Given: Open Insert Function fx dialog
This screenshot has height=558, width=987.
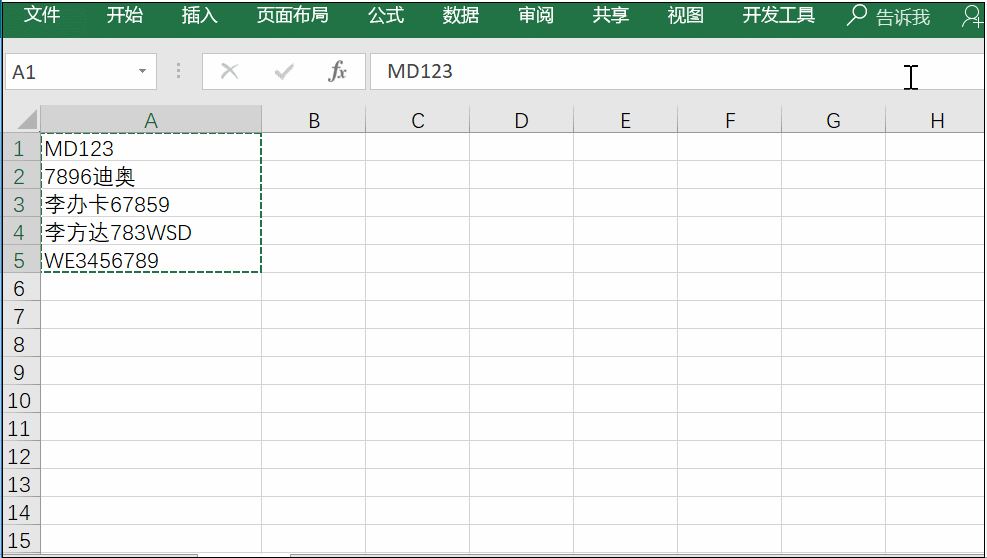Looking at the screenshot, I should pyautogui.click(x=337, y=71).
